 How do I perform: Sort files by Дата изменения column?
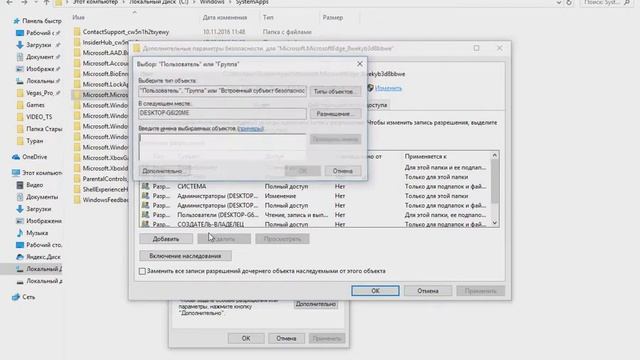(x=225, y=18)
